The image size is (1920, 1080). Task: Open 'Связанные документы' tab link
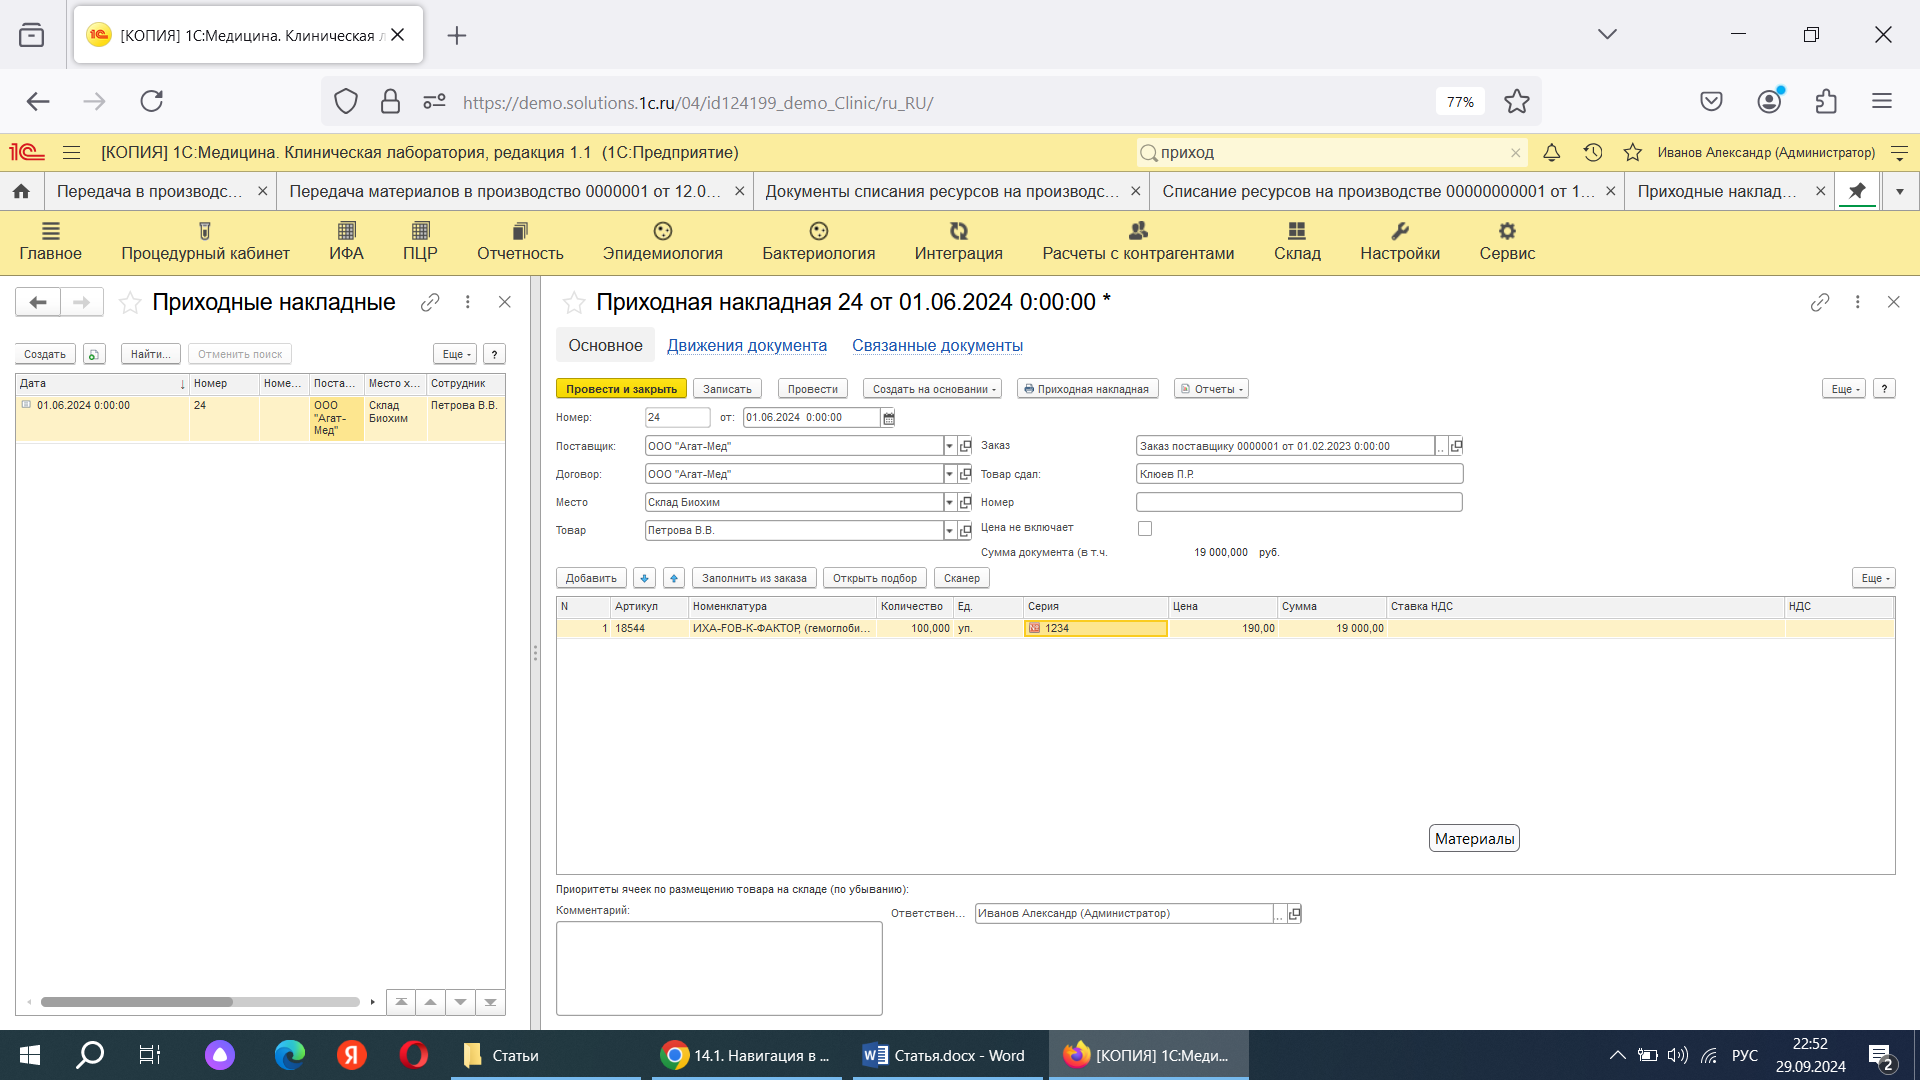[x=937, y=345]
